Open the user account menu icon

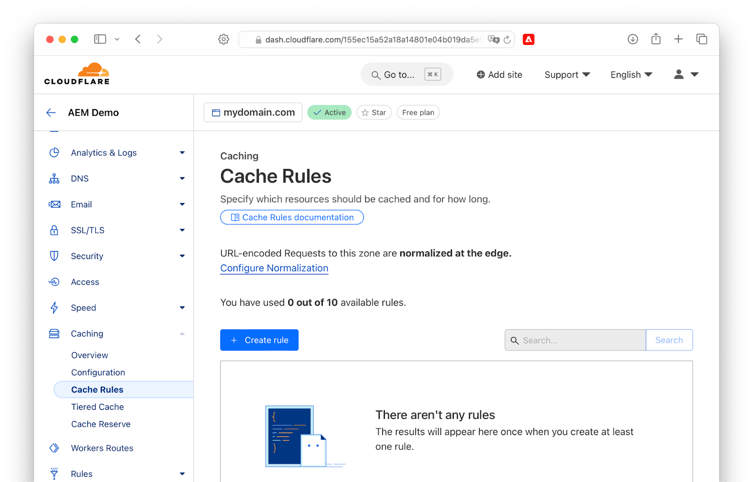686,75
